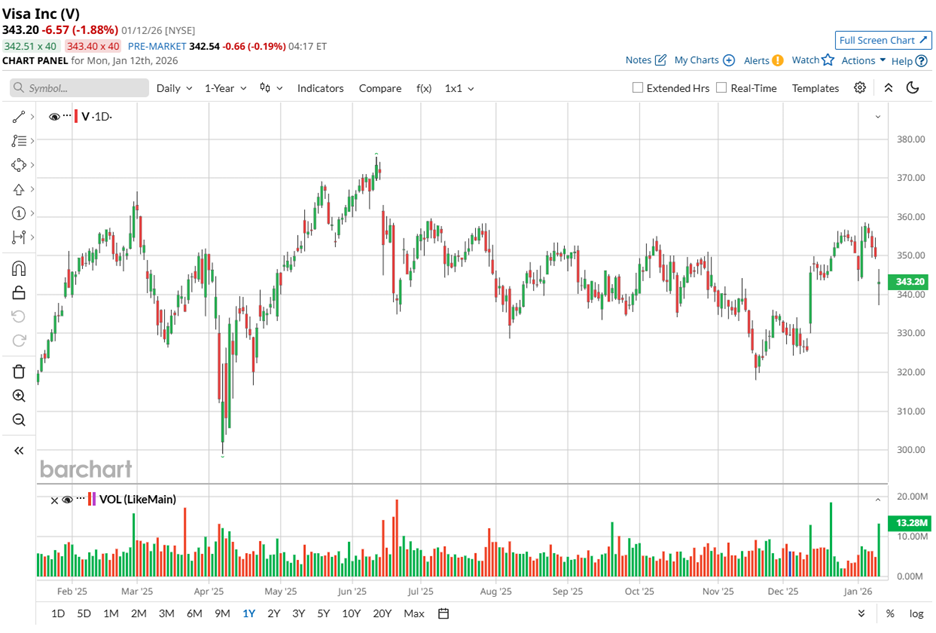This screenshot has height=633, width=936.
Task: Open the VOL indicator more options dots
Action: click(80, 498)
